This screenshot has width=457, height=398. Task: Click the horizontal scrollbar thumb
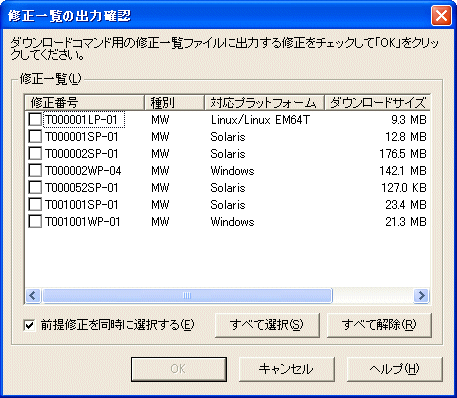click(x=187, y=295)
